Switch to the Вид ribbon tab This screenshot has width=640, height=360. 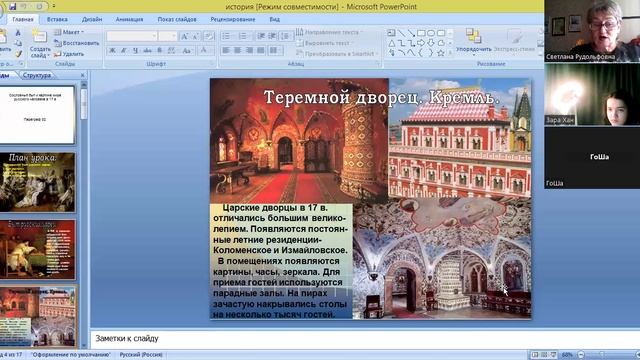[x=275, y=19]
